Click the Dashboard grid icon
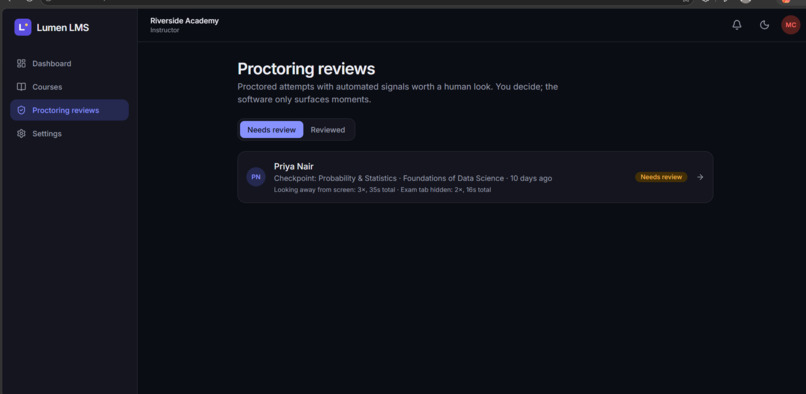This screenshot has width=806, height=394. point(21,63)
